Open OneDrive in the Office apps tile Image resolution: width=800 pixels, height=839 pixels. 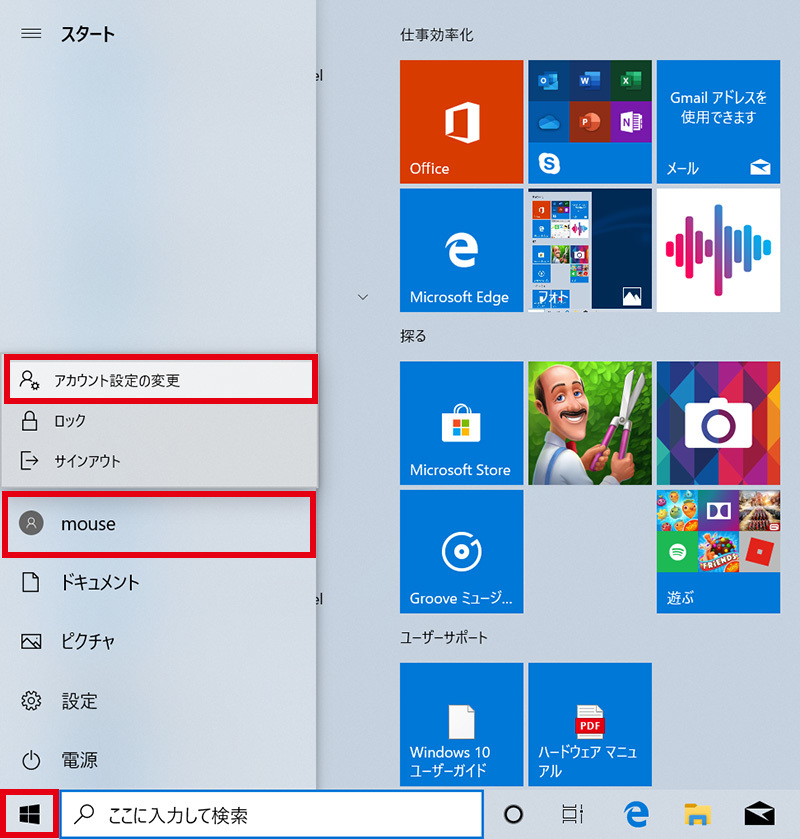548,122
